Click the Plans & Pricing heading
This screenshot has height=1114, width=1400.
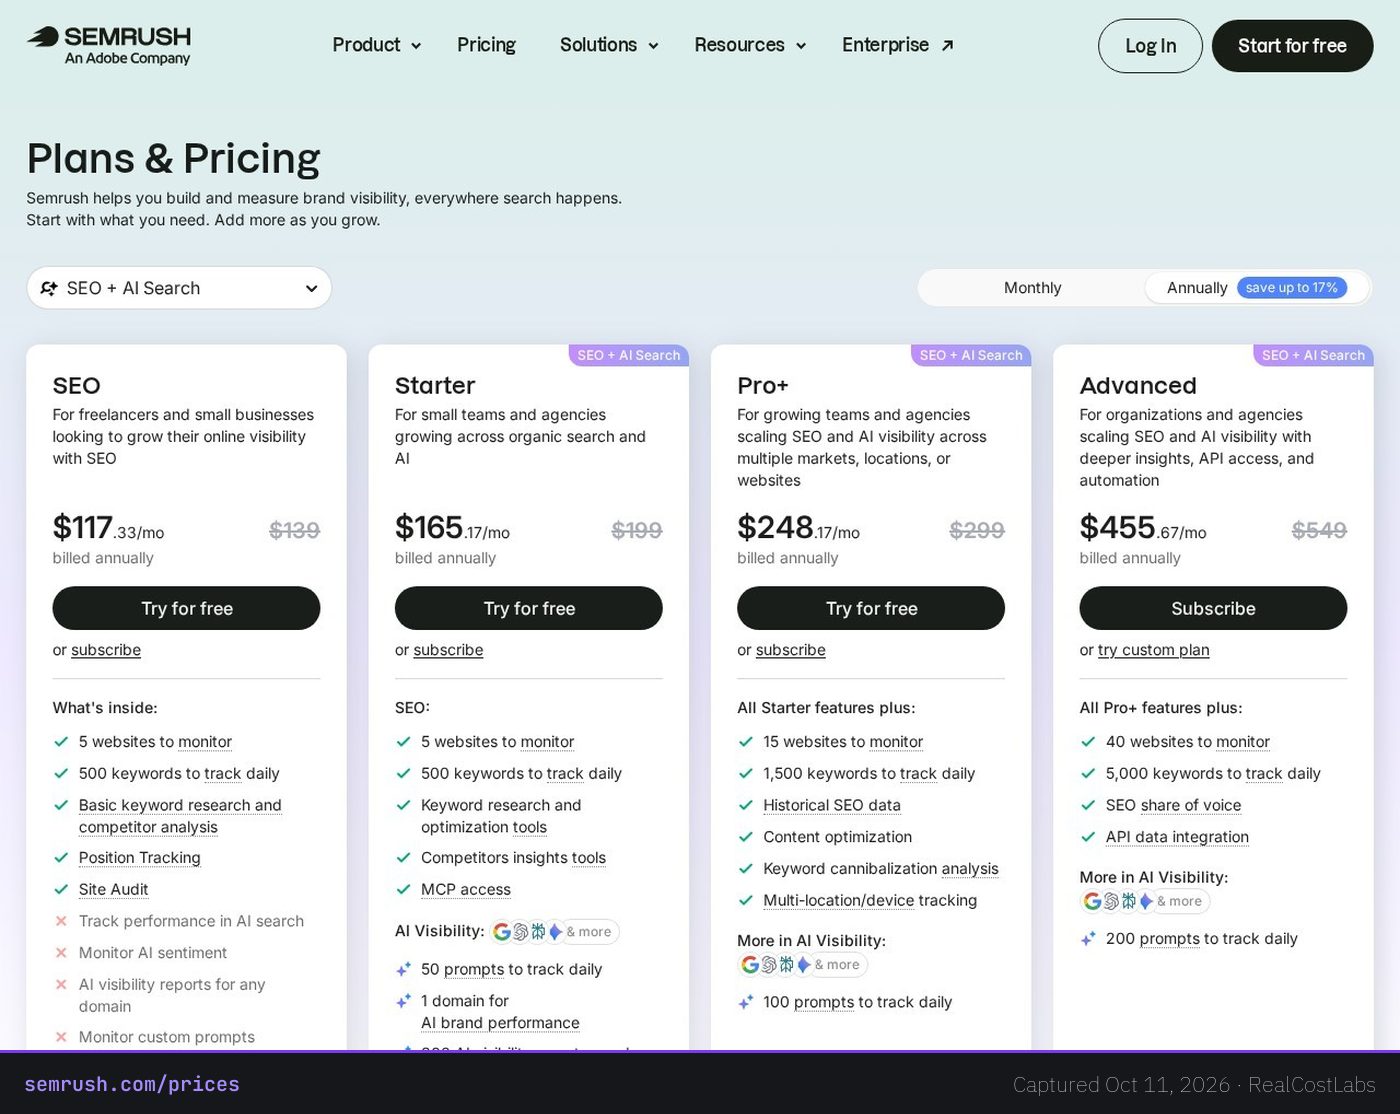[173, 159]
